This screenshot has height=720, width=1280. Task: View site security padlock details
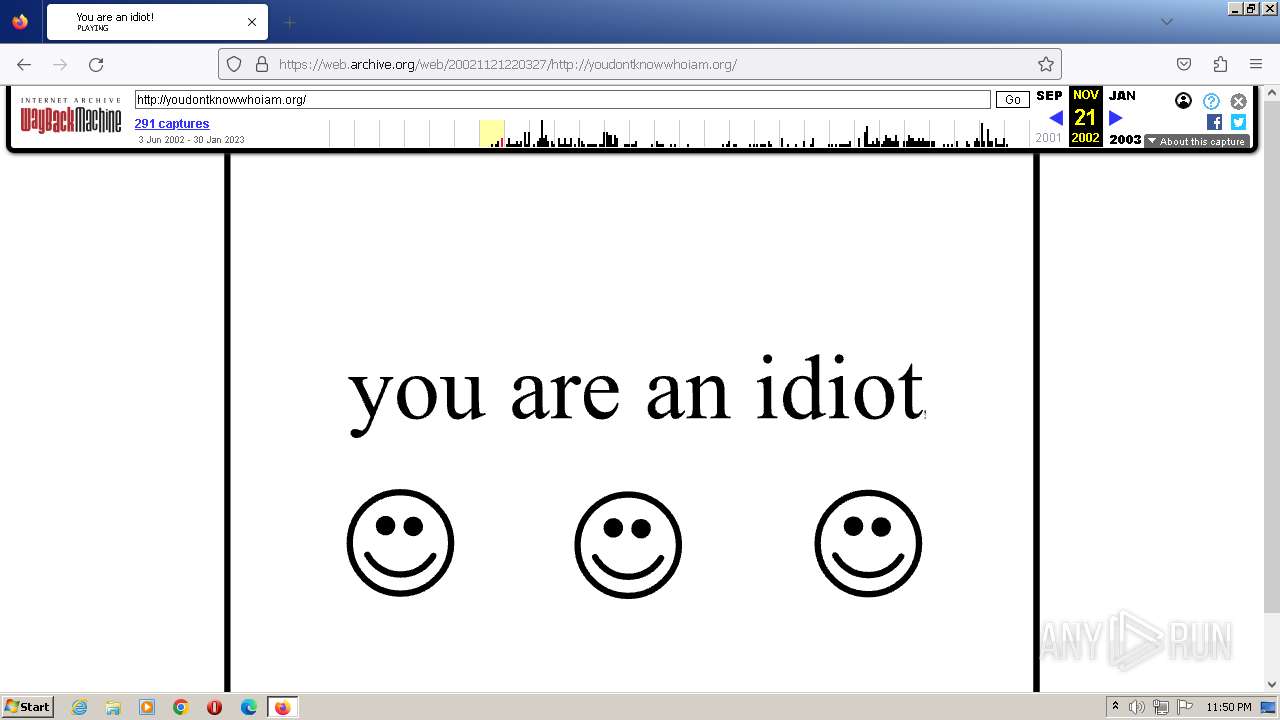point(262,64)
